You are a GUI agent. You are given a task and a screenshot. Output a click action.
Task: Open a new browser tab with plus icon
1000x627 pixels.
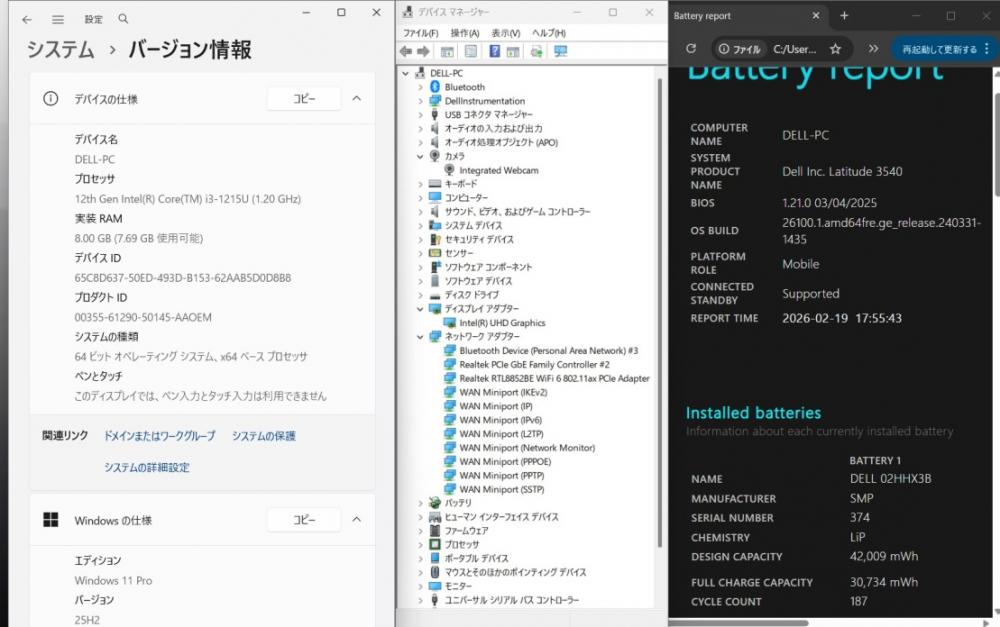pos(844,16)
